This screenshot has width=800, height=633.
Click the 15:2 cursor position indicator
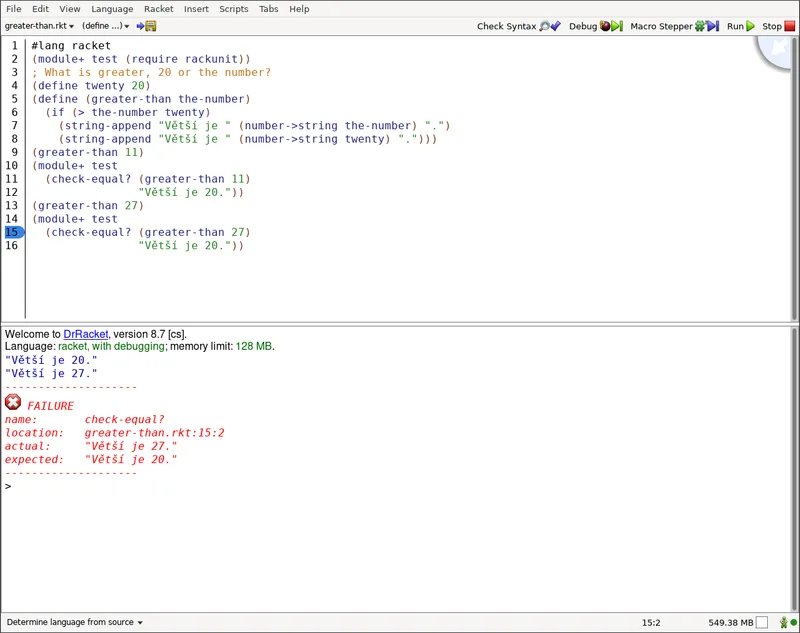pyautogui.click(x=651, y=622)
